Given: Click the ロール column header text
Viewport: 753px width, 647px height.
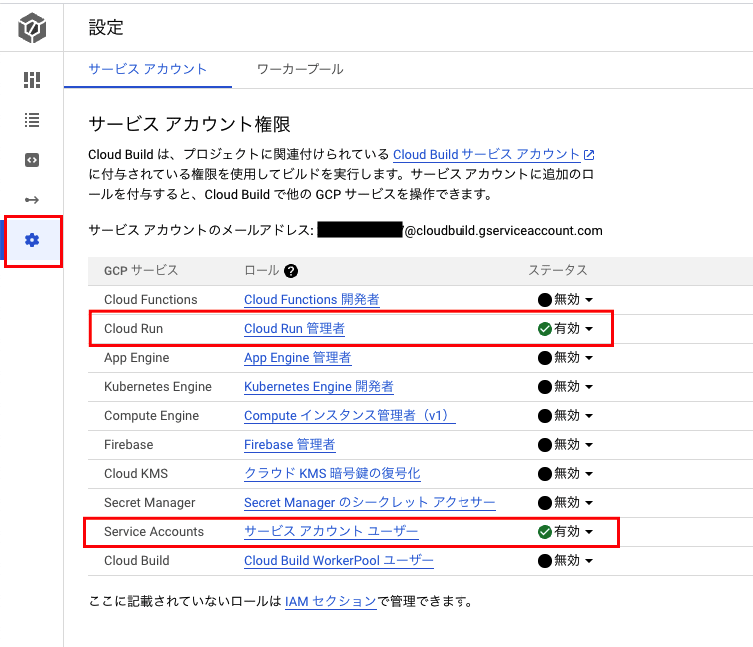Looking at the screenshot, I should pos(262,271).
